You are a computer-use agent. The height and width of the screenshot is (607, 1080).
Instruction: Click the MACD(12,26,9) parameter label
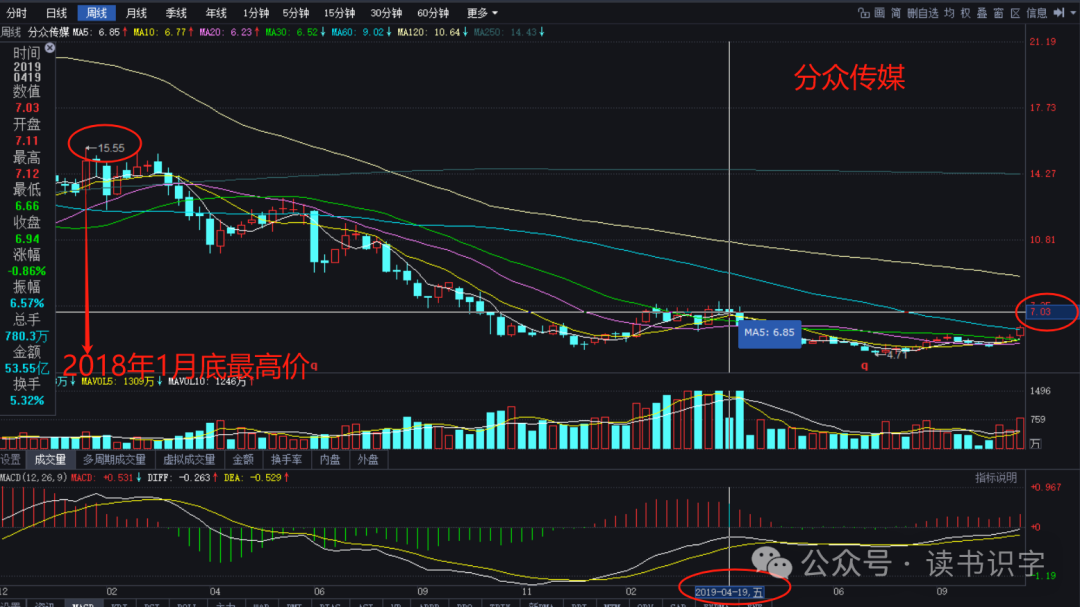point(34,477)
